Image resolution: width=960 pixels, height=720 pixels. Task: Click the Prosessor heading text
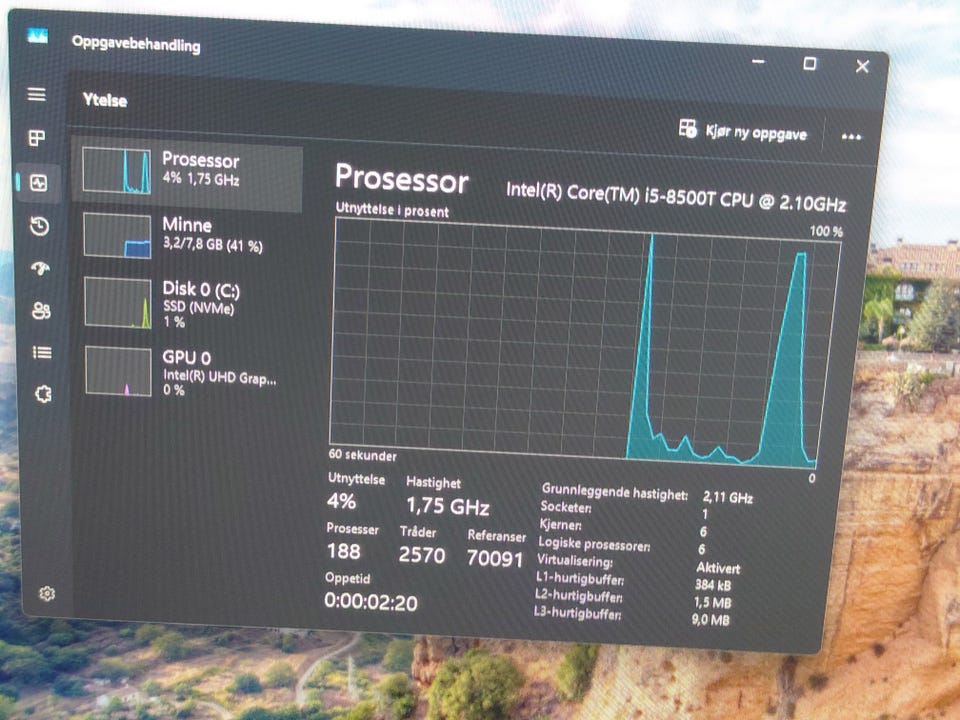click(402, 179)
